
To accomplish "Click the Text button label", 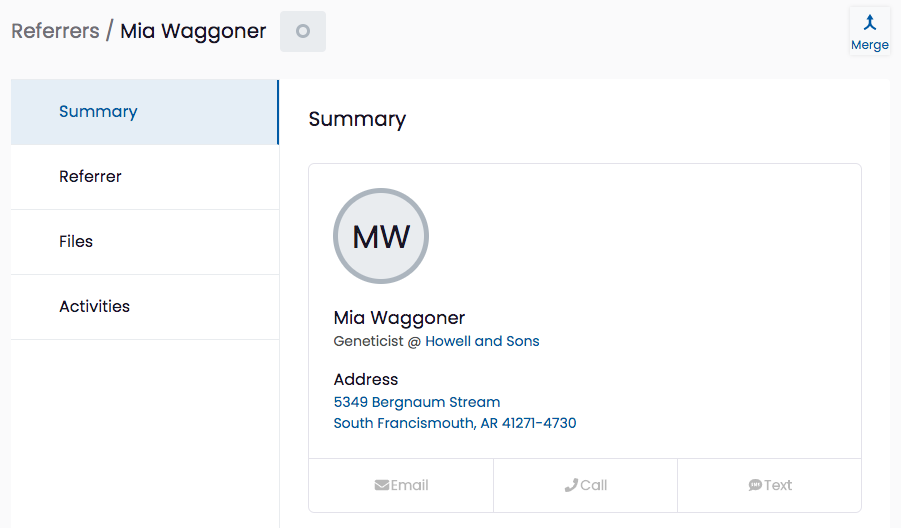I will click(x=778, y=485).
